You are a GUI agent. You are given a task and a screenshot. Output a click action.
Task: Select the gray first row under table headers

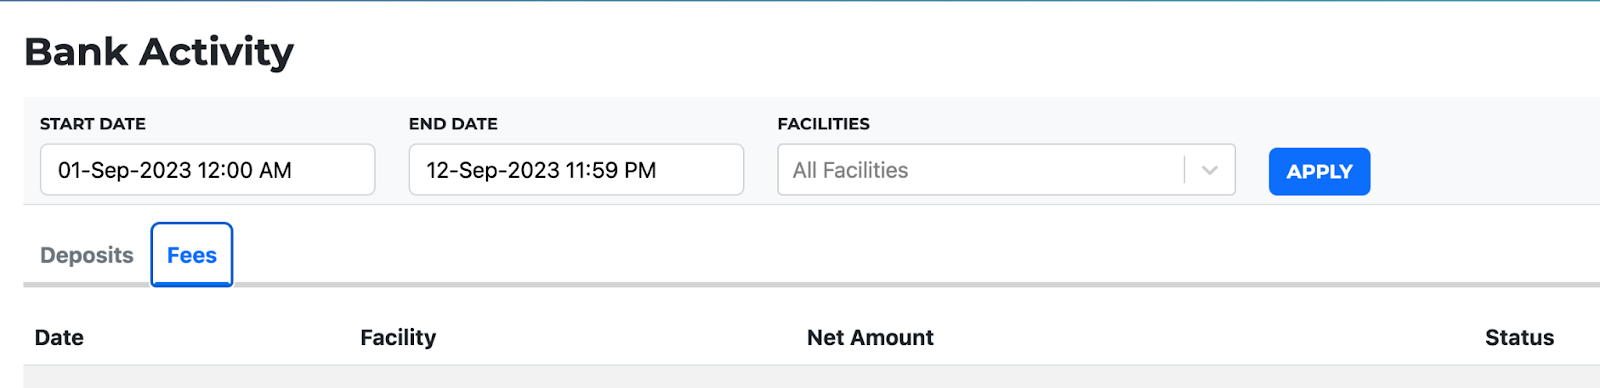tap(811, 377)
